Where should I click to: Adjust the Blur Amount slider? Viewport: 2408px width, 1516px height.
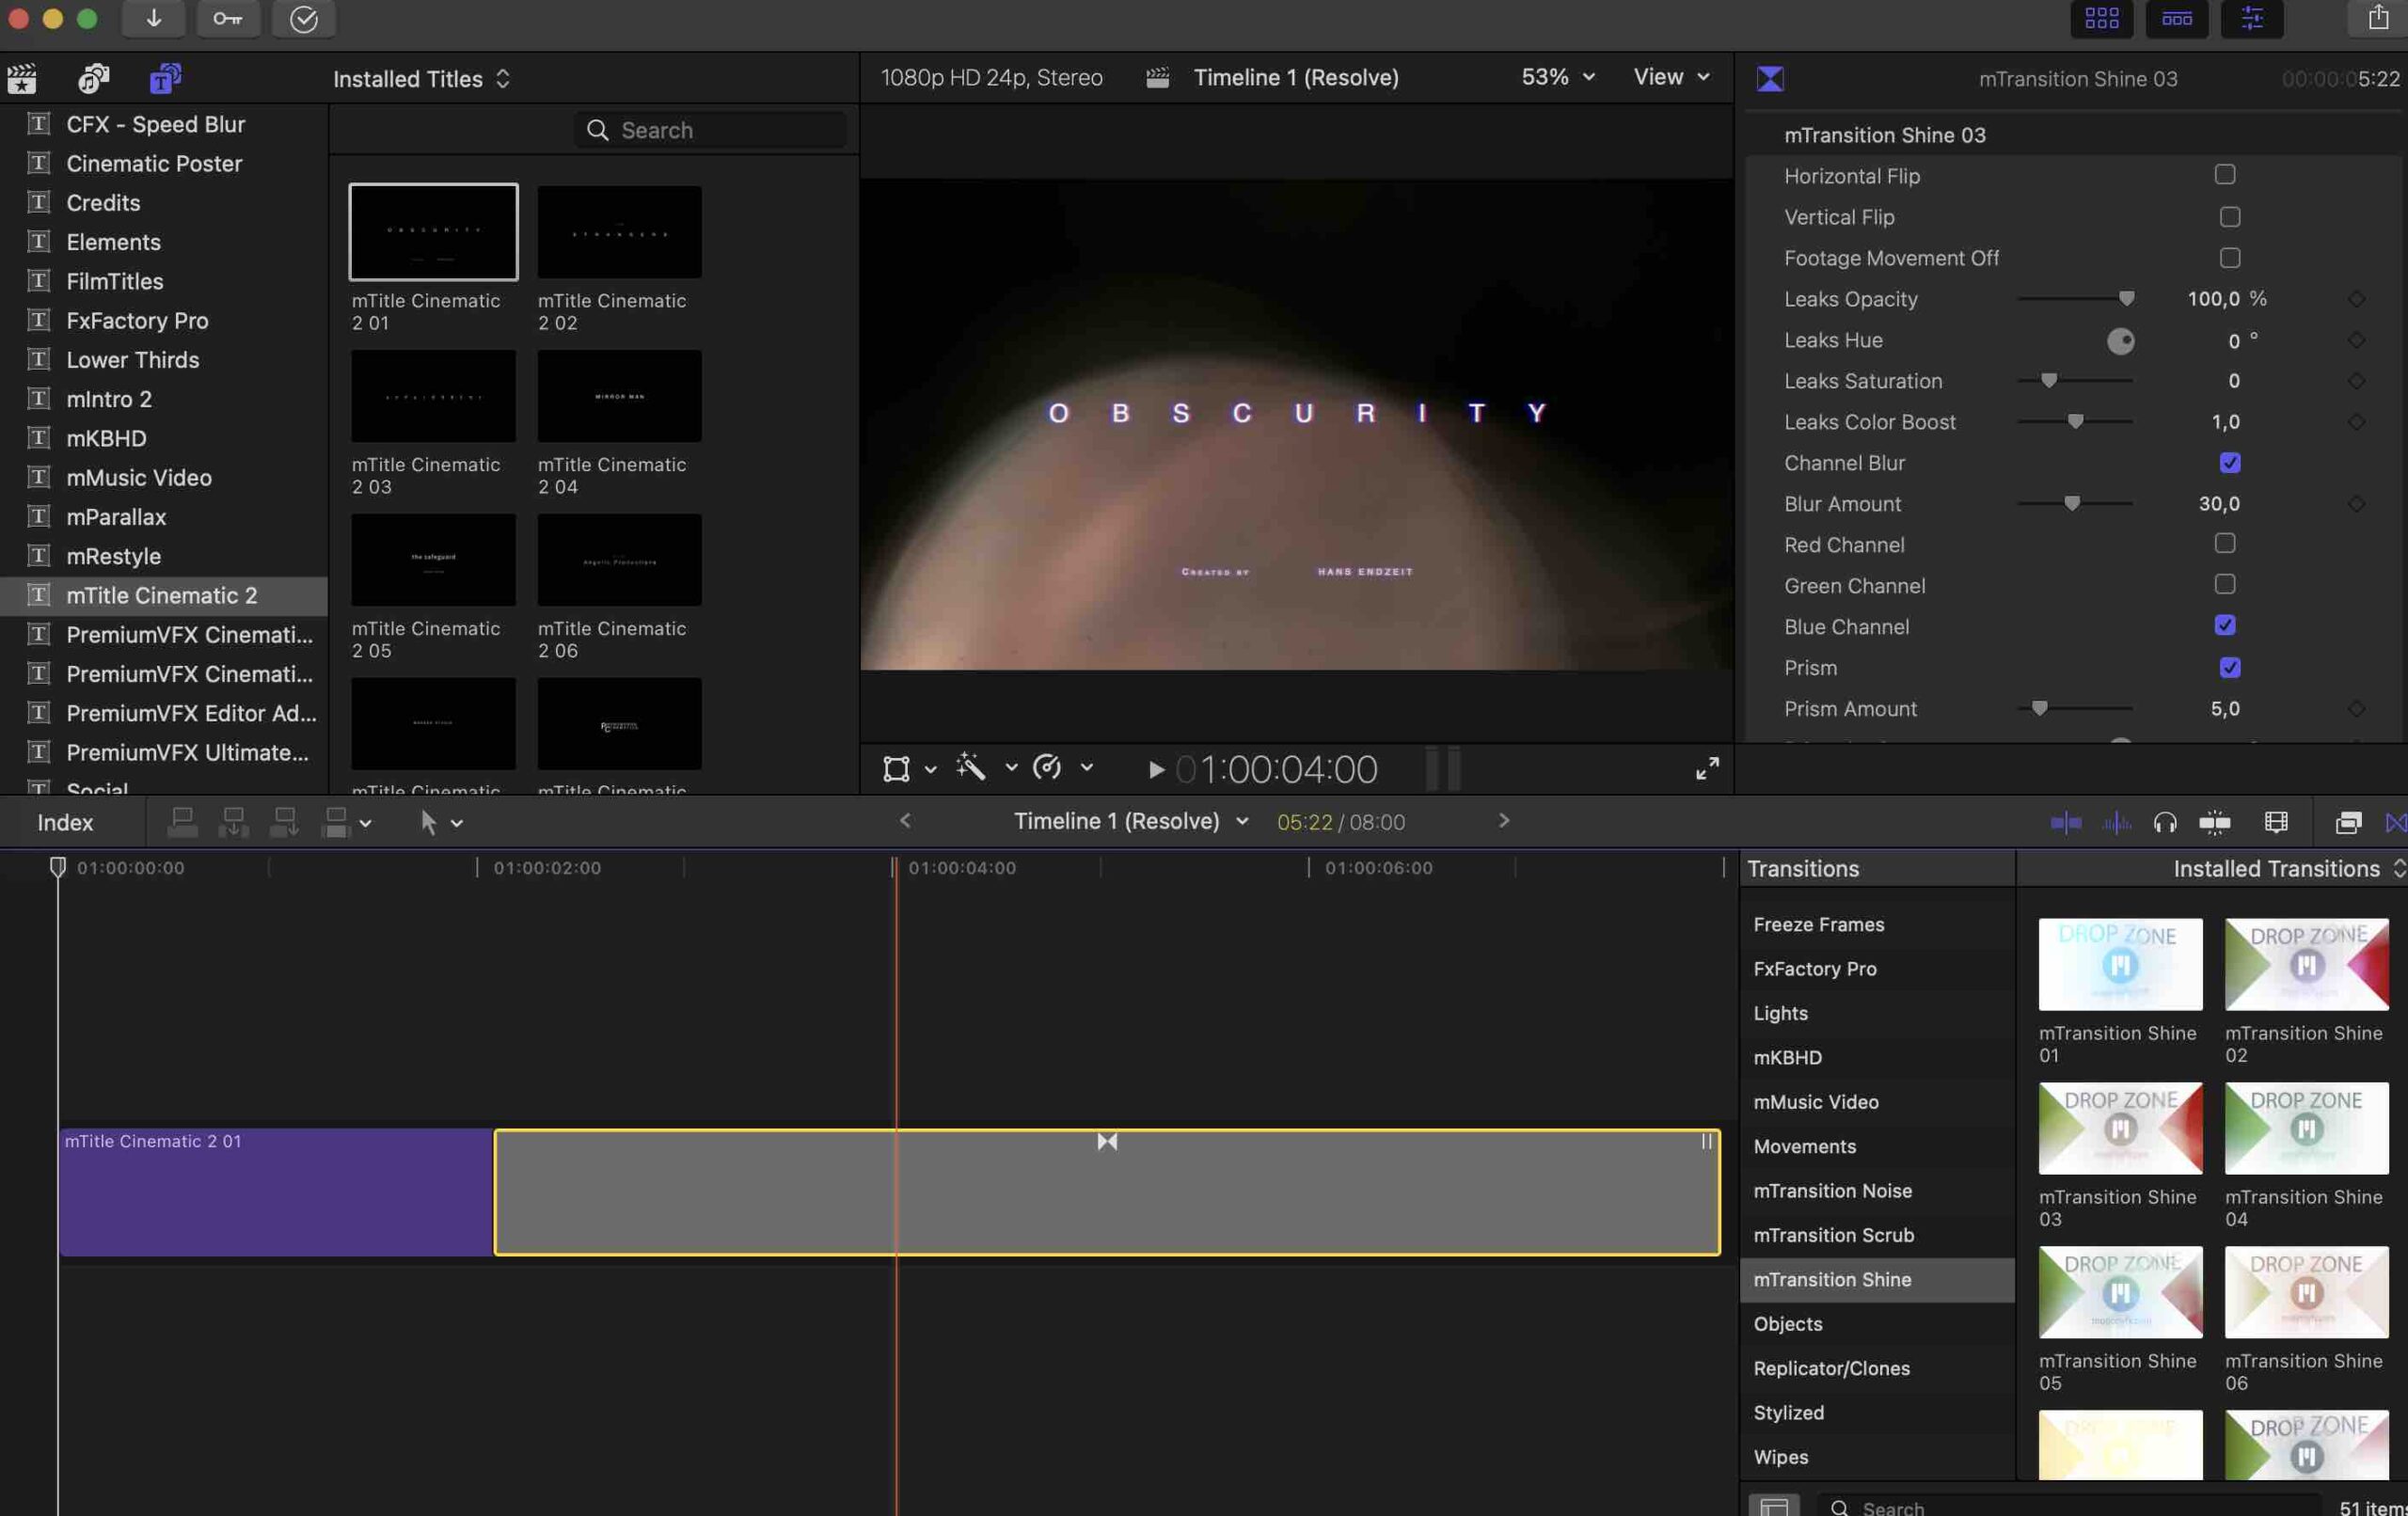pos(2072,504)
